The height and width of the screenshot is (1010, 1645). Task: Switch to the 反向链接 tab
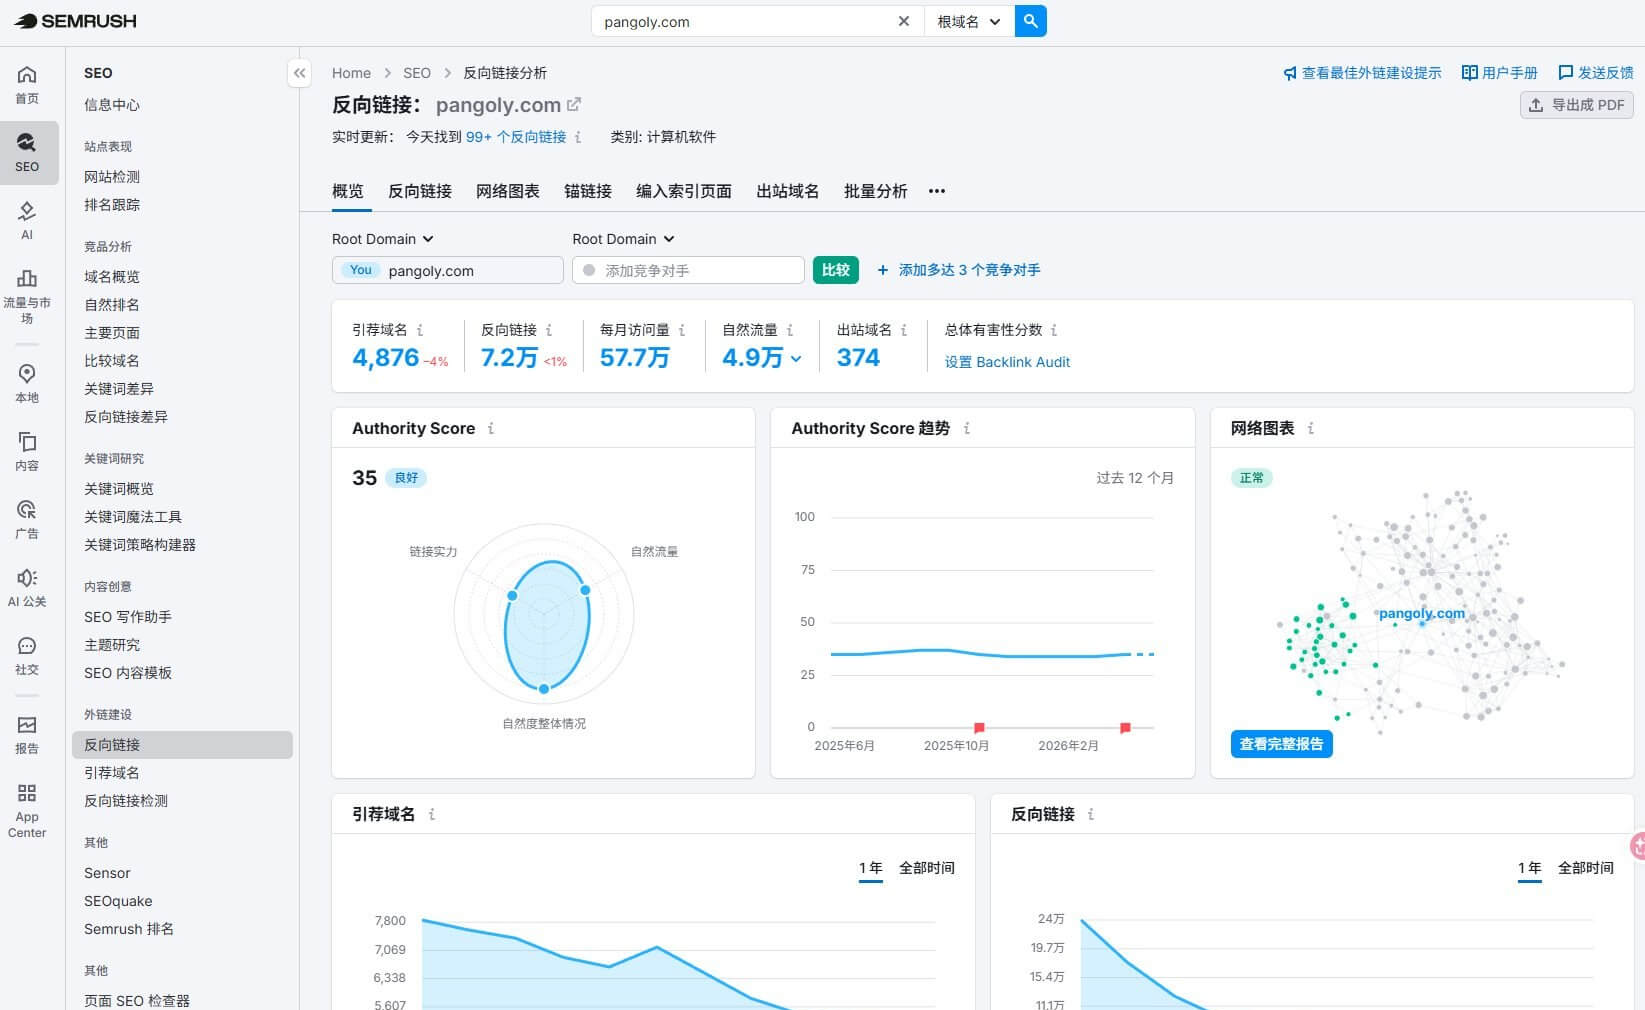[x=420, y=191]
